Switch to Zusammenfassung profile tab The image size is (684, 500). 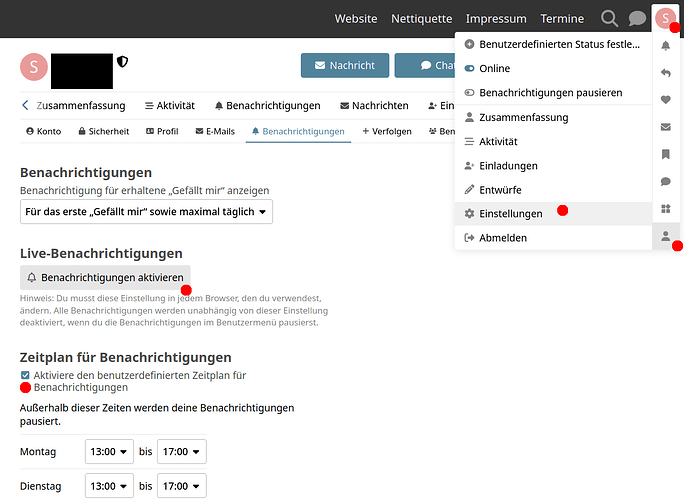click(81, 106)
